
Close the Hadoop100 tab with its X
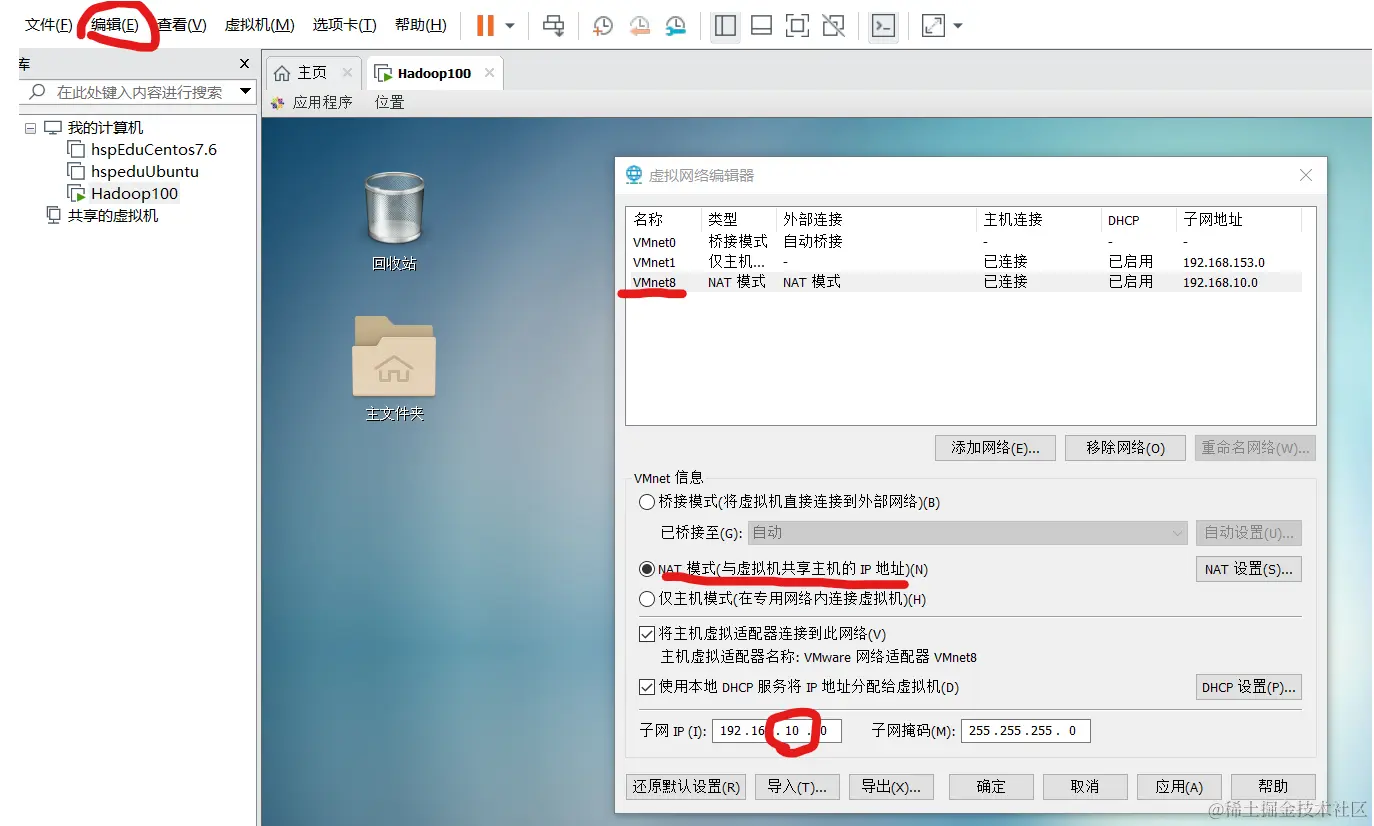coord(489,73)
